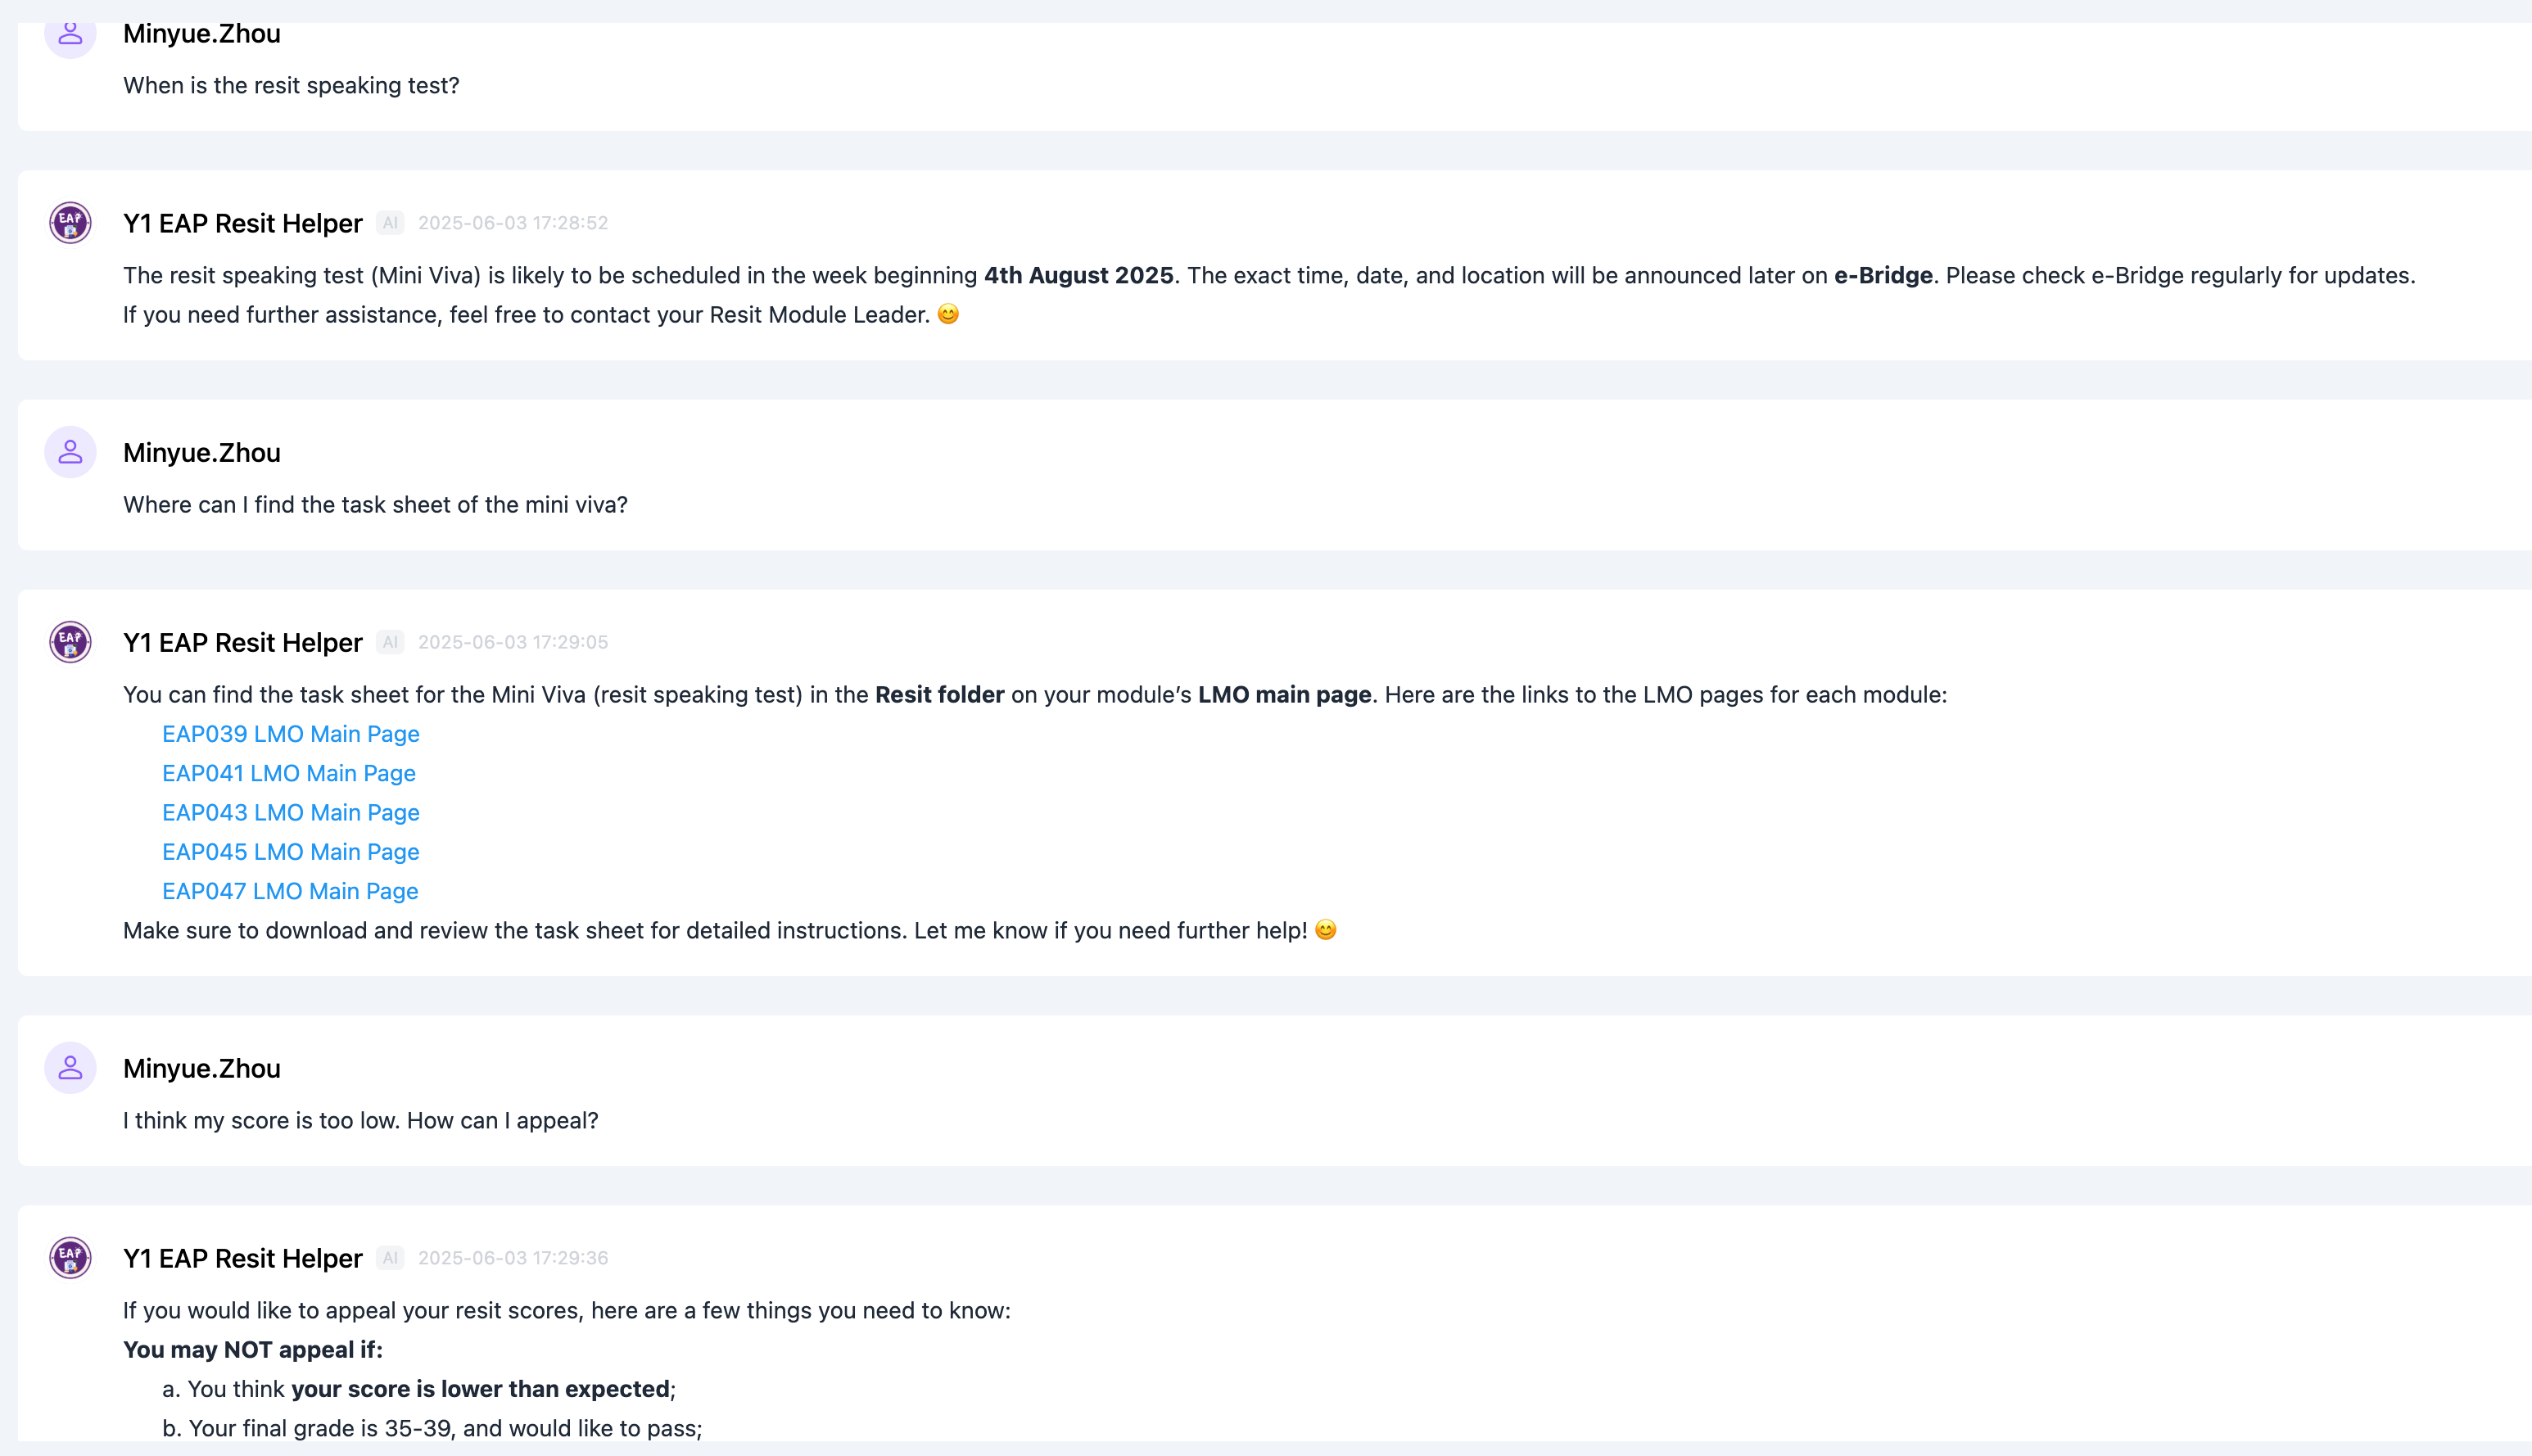Click the Minyue.Zhou name above the appeal question

[201, 1068]
